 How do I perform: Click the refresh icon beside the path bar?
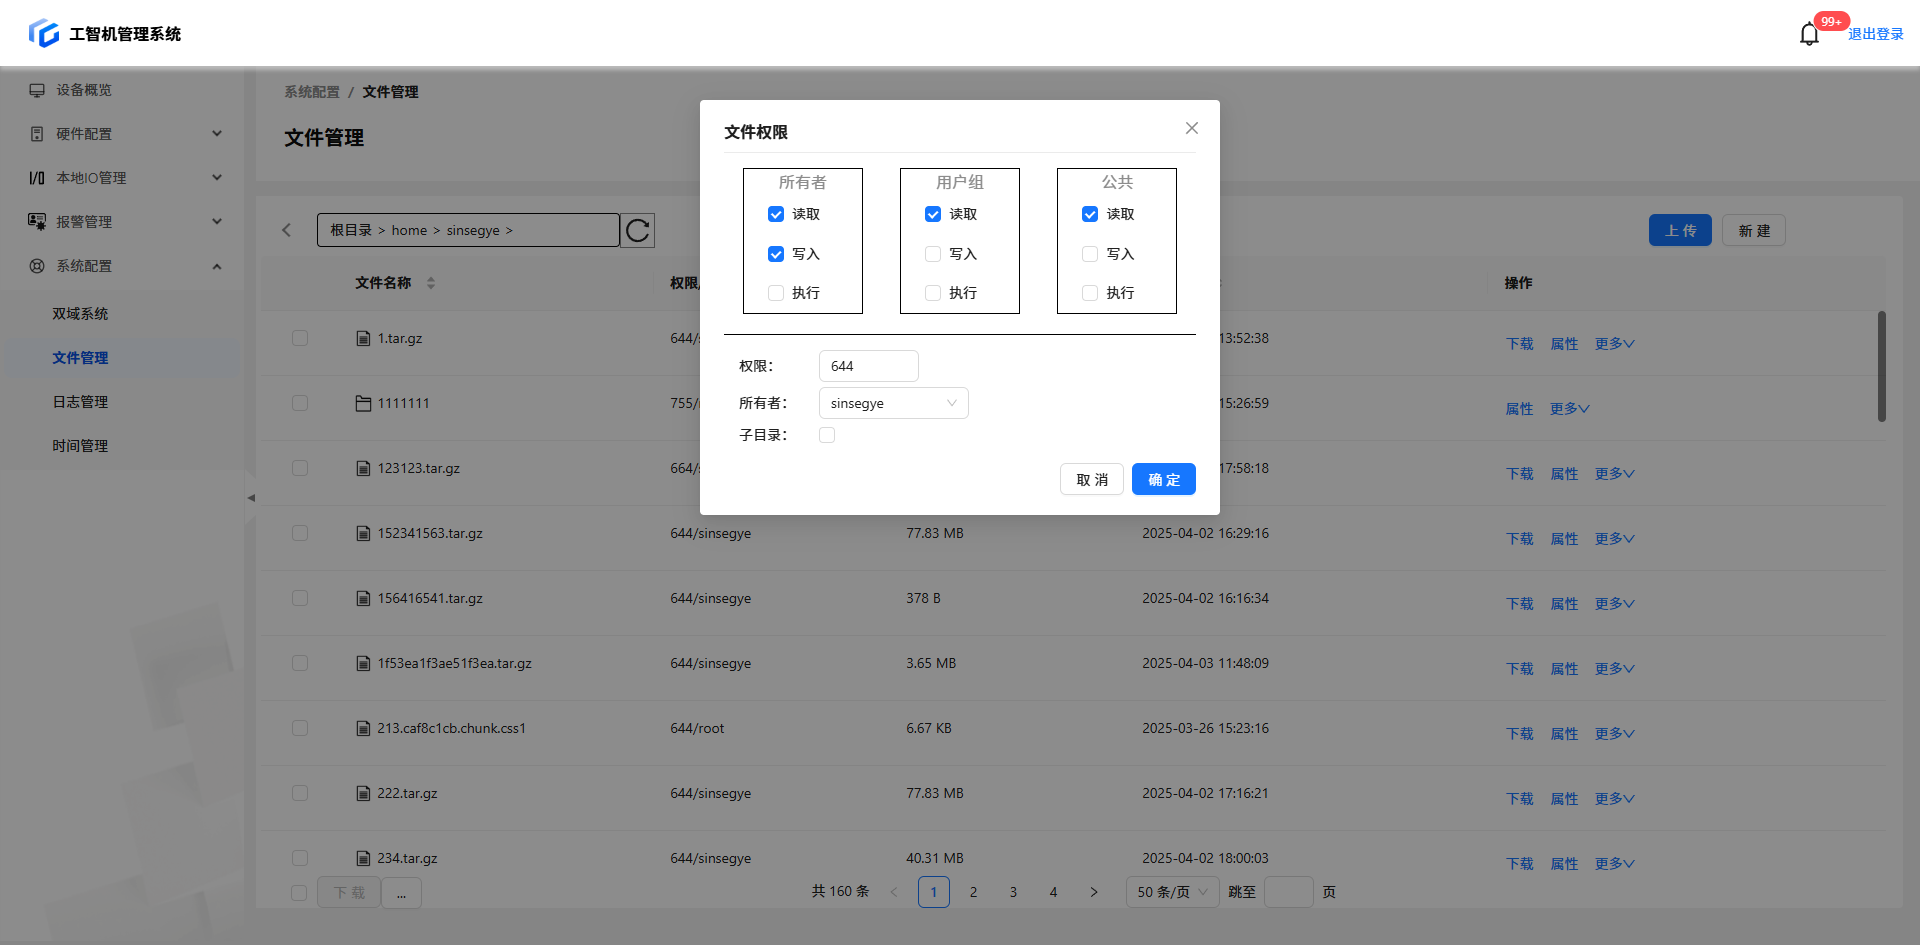click(x=637, y=231)
